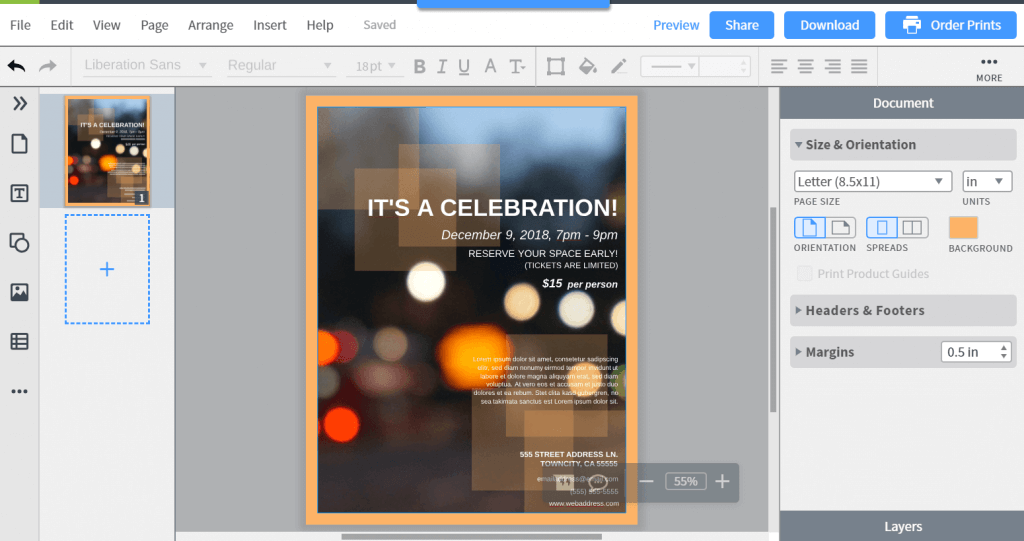Image resolution: width=1024 pixels, height=541 pixels.
Task: Click the horizontal canvas scrollbar
Action: point(472,536)
